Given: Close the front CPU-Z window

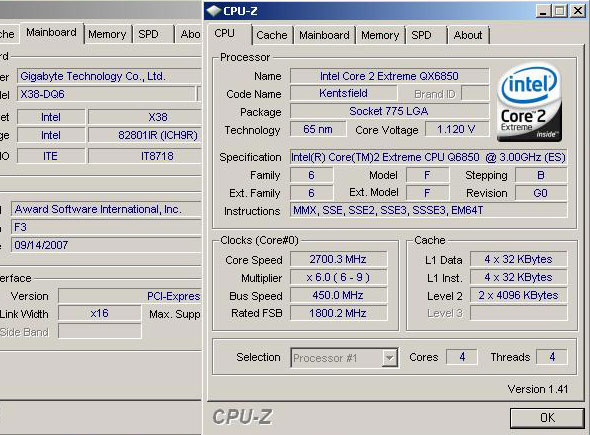Looking at the screenshot, I should (x=578, y=11).
